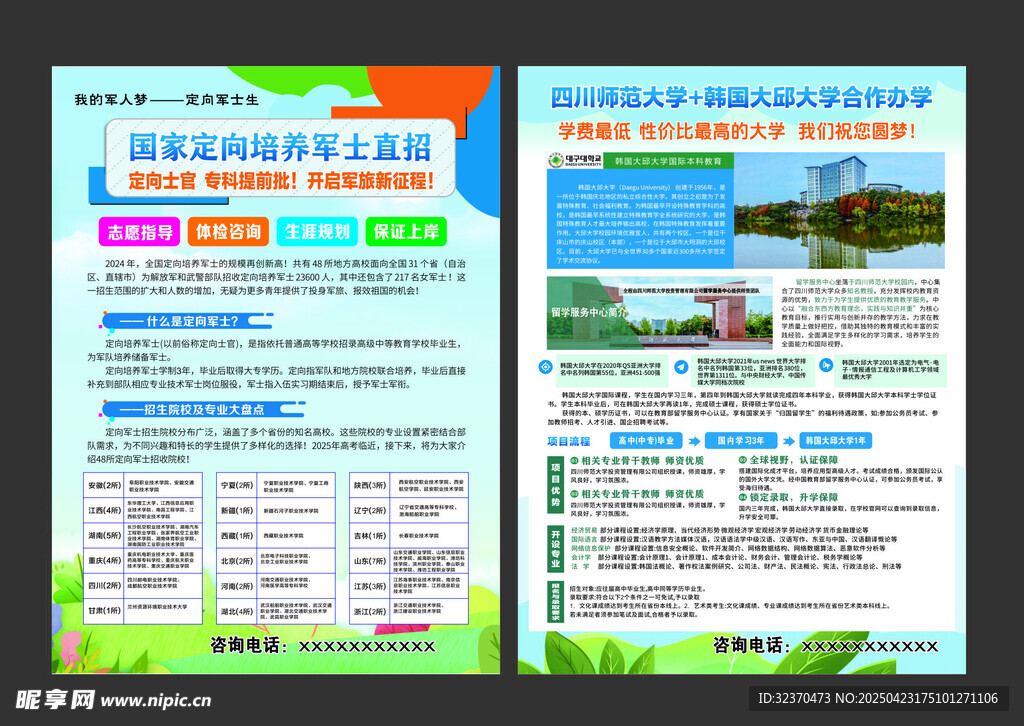
Task: Click the 什么是定向军士？ section header
Action: 187,321
